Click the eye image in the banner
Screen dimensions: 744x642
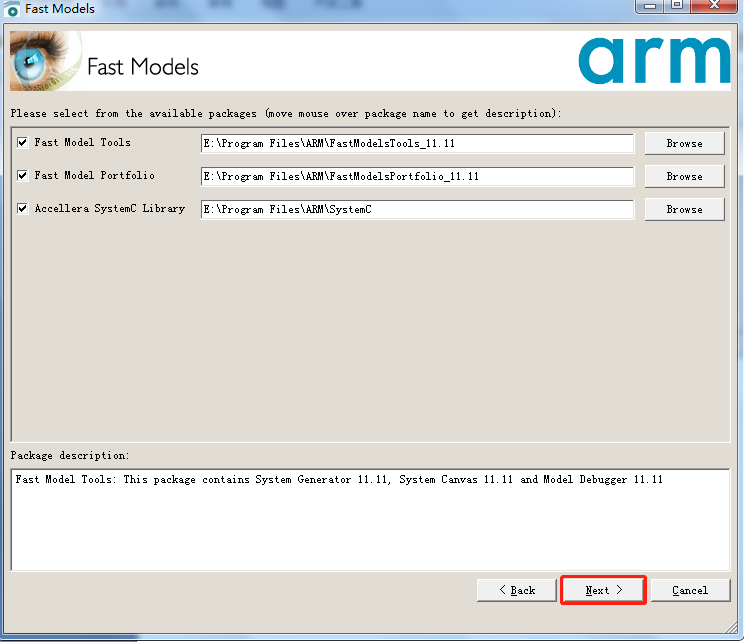click(x=46, y=61)
